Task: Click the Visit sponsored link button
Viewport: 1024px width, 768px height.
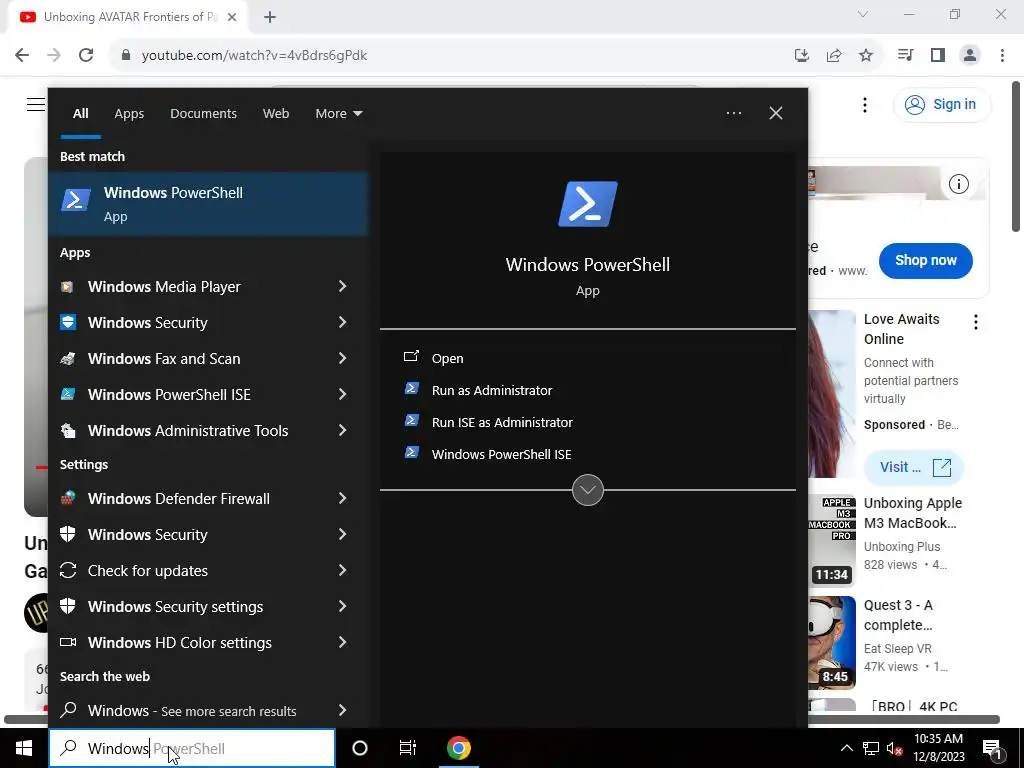Action: pos(914,468)
